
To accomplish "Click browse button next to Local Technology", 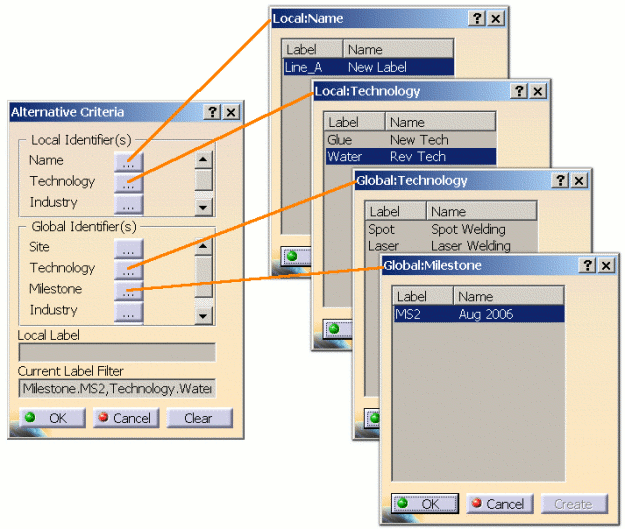I will 128,182.
